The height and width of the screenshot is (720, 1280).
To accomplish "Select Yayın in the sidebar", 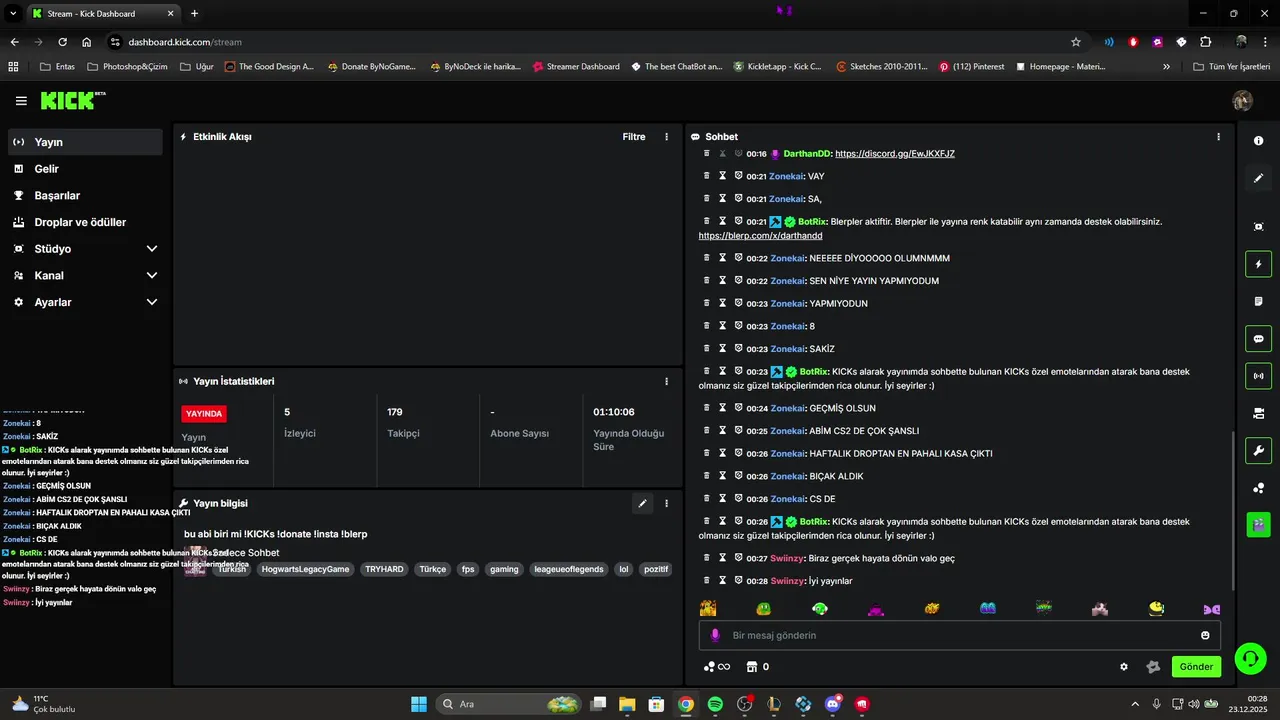I will click(x=85, y=142).
